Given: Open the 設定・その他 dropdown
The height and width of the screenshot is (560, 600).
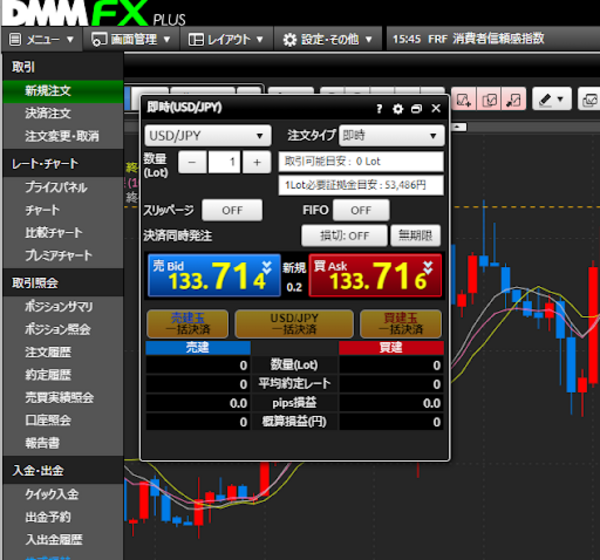Looking at the screenshot, I should pyautogui.click(x=328, y=39).
